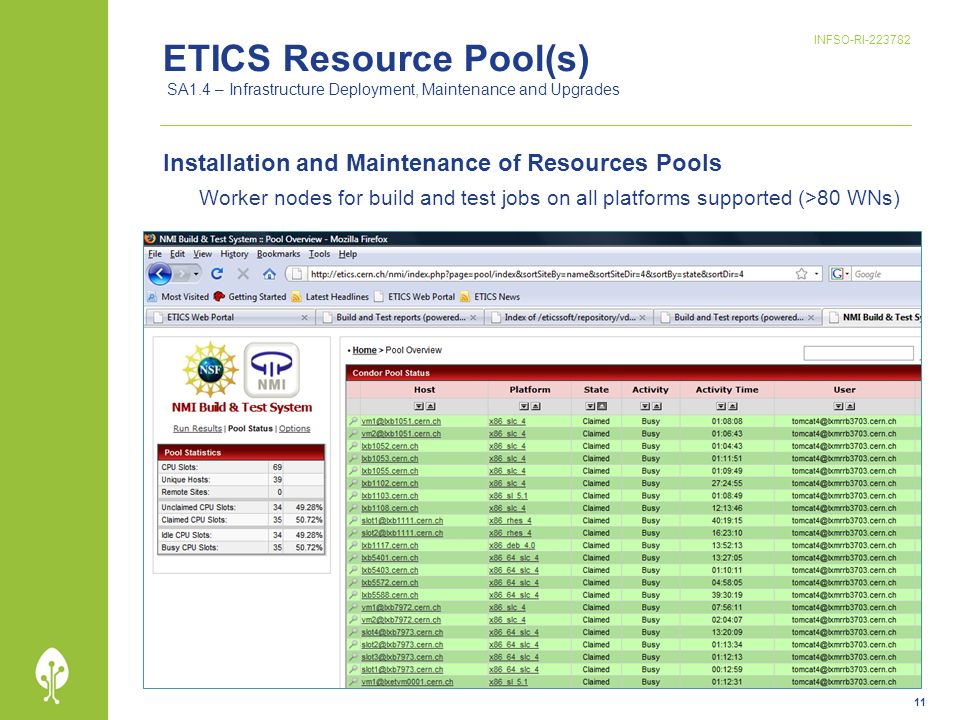The height and width of the screenshot is (720, 960).
Task: Open host link lxb1102.cern.ch
Action: [390, 483]
